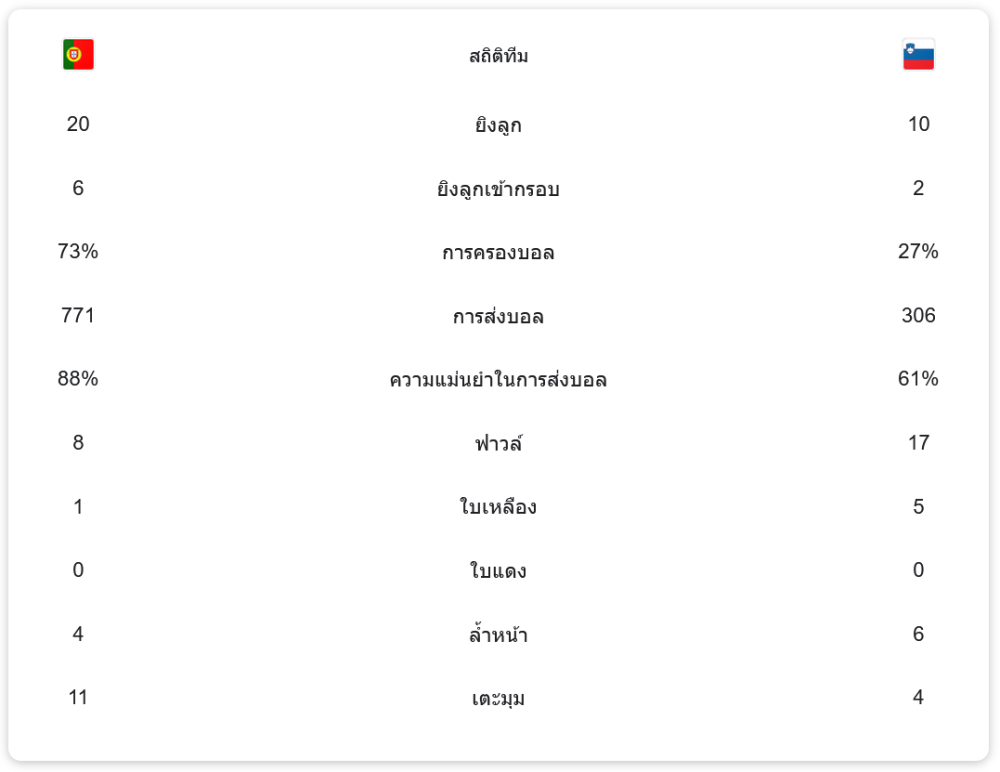Click the ความแม่นยำในการส่งบอล label
1000x772 pixels.
tap(498, 380)
